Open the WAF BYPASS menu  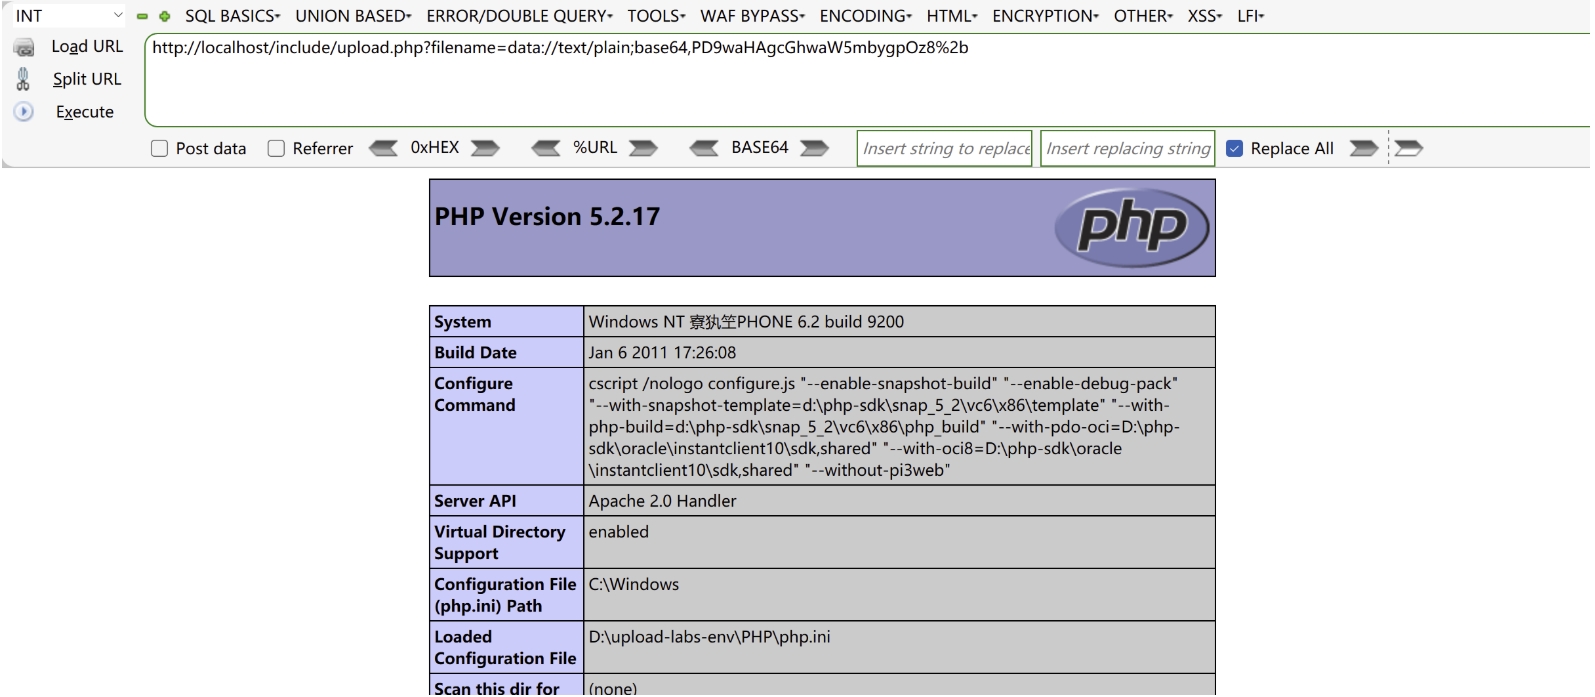pyautogui.click(x=752, y=16)
